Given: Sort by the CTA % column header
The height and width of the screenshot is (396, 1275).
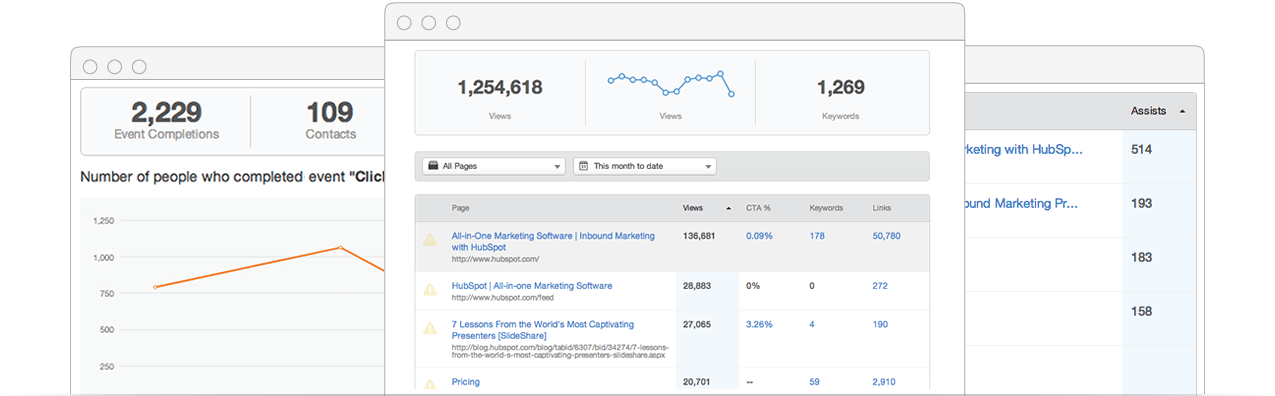Looking at the screenshot, I should [x=758, y=208].
